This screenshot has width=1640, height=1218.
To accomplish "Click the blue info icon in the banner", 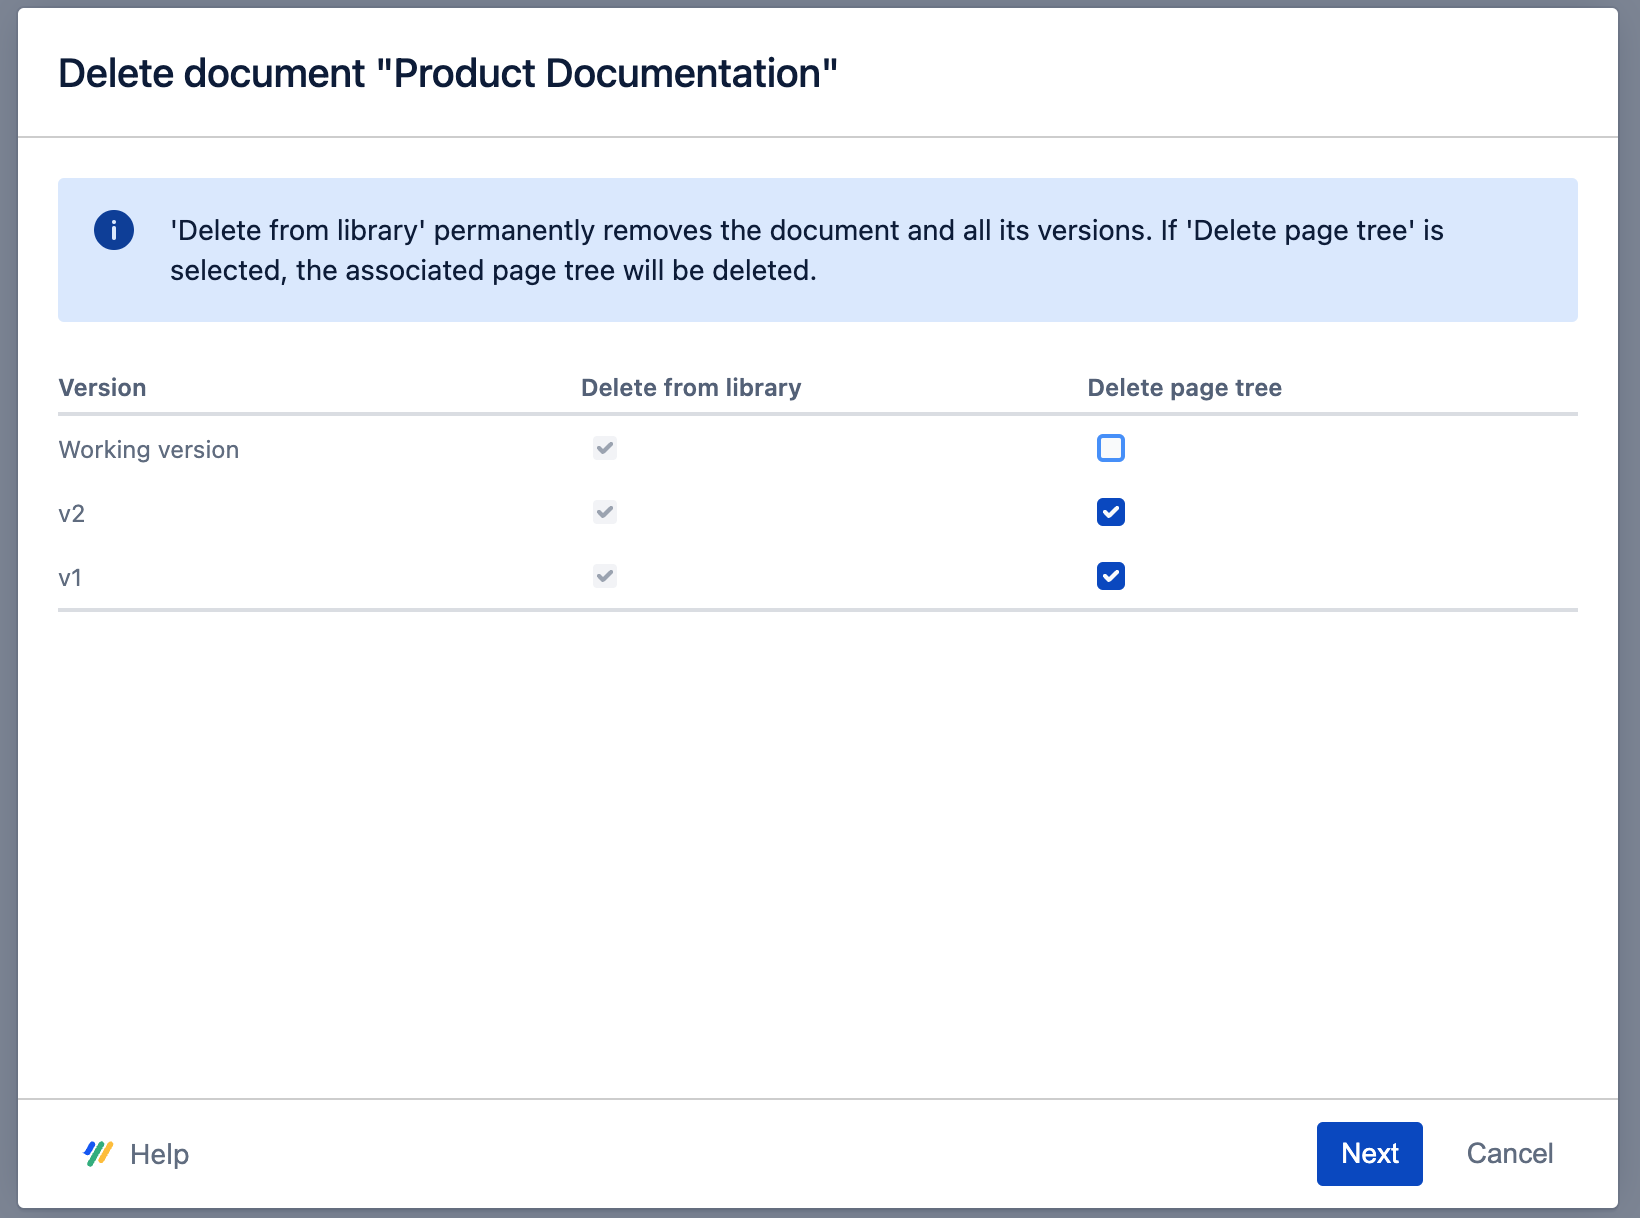I will 113,230.
